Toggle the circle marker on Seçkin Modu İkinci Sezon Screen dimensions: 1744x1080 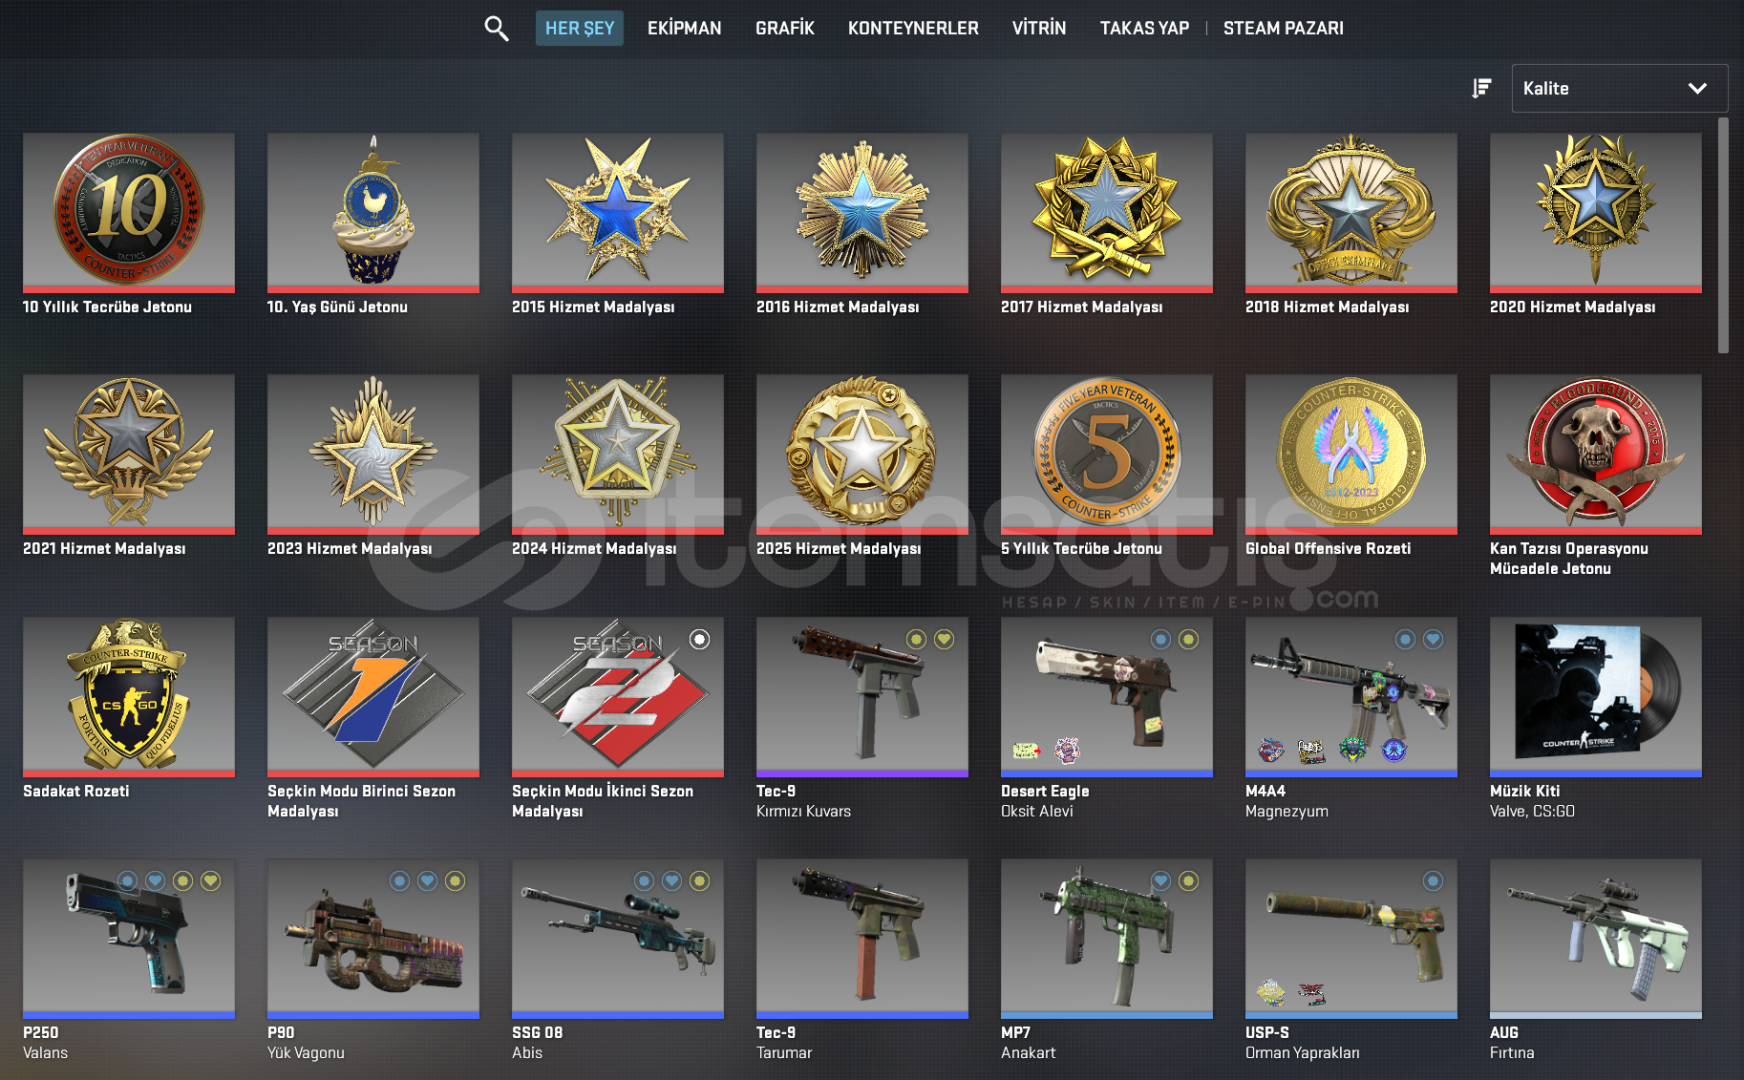point(700,639)
